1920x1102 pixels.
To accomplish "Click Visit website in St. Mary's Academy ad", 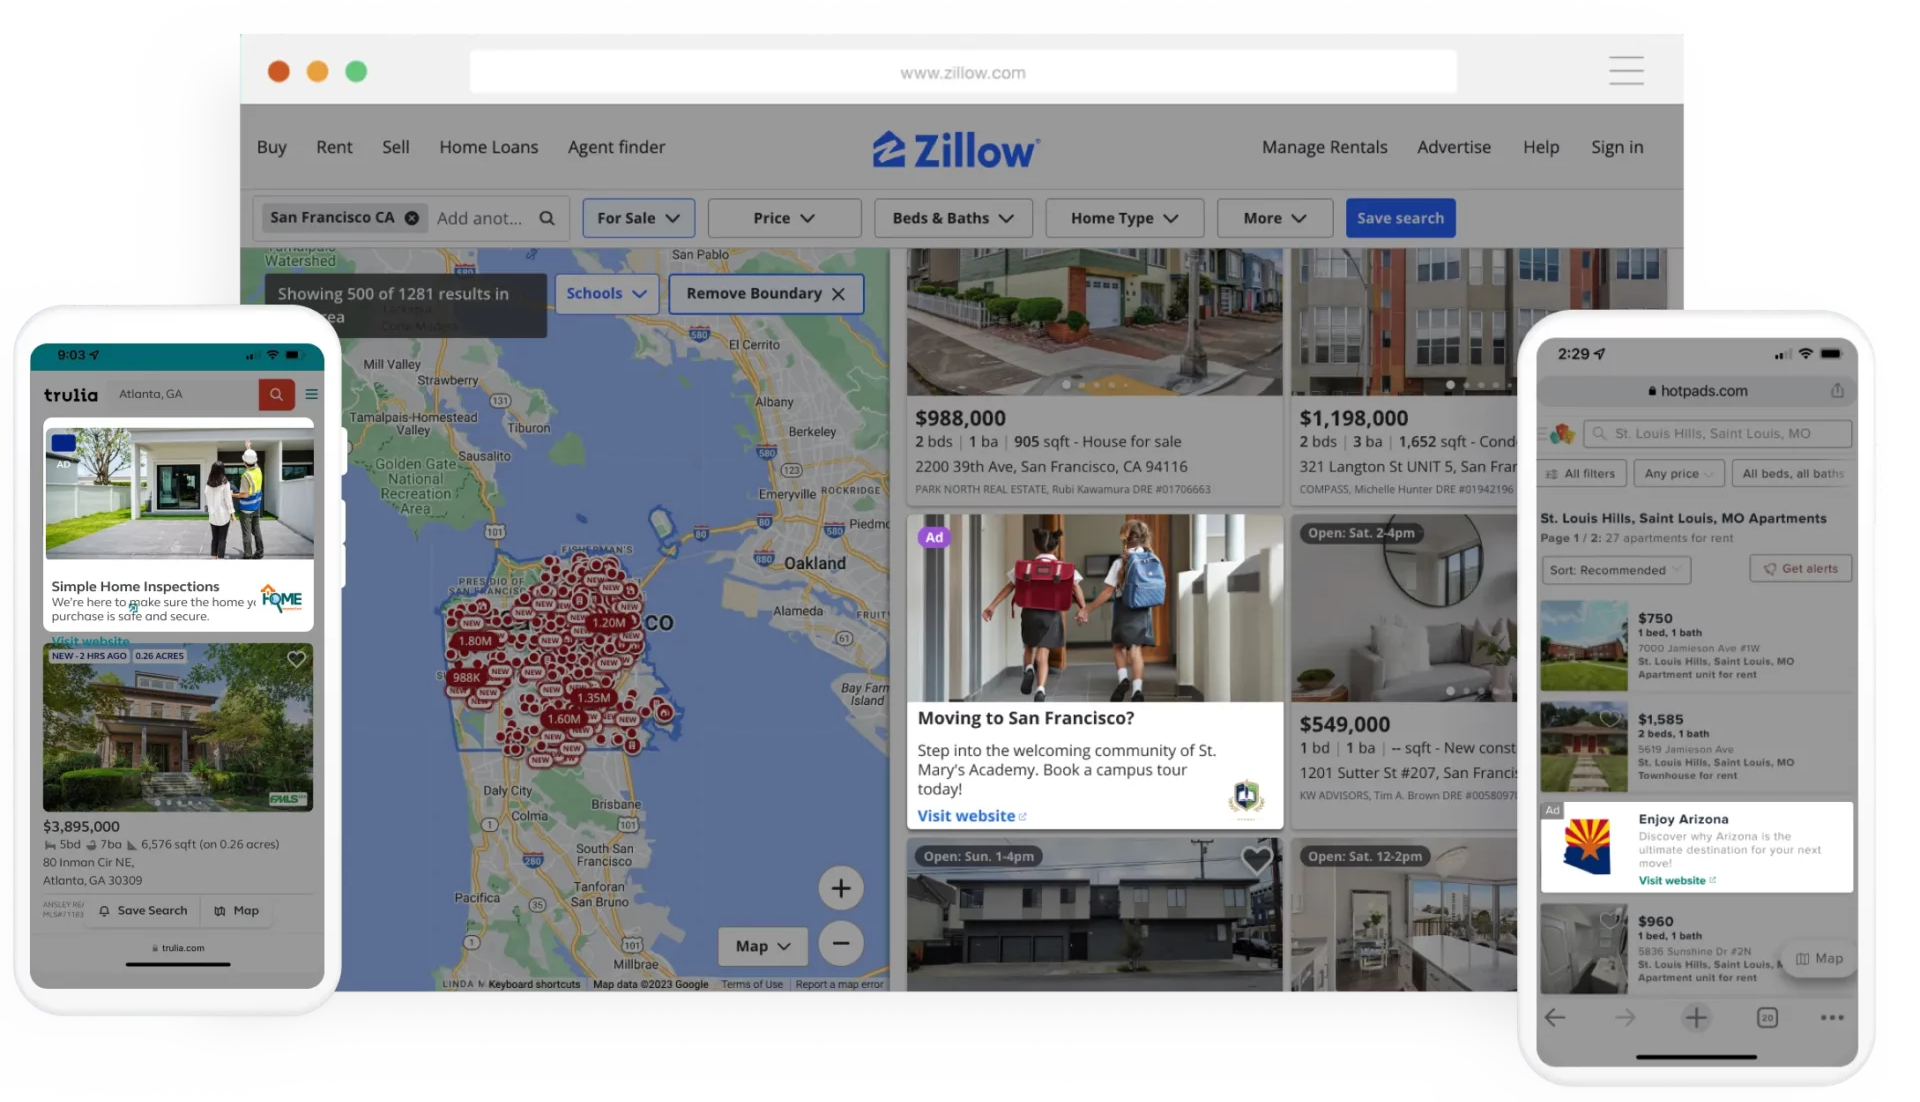I will 971,816.
